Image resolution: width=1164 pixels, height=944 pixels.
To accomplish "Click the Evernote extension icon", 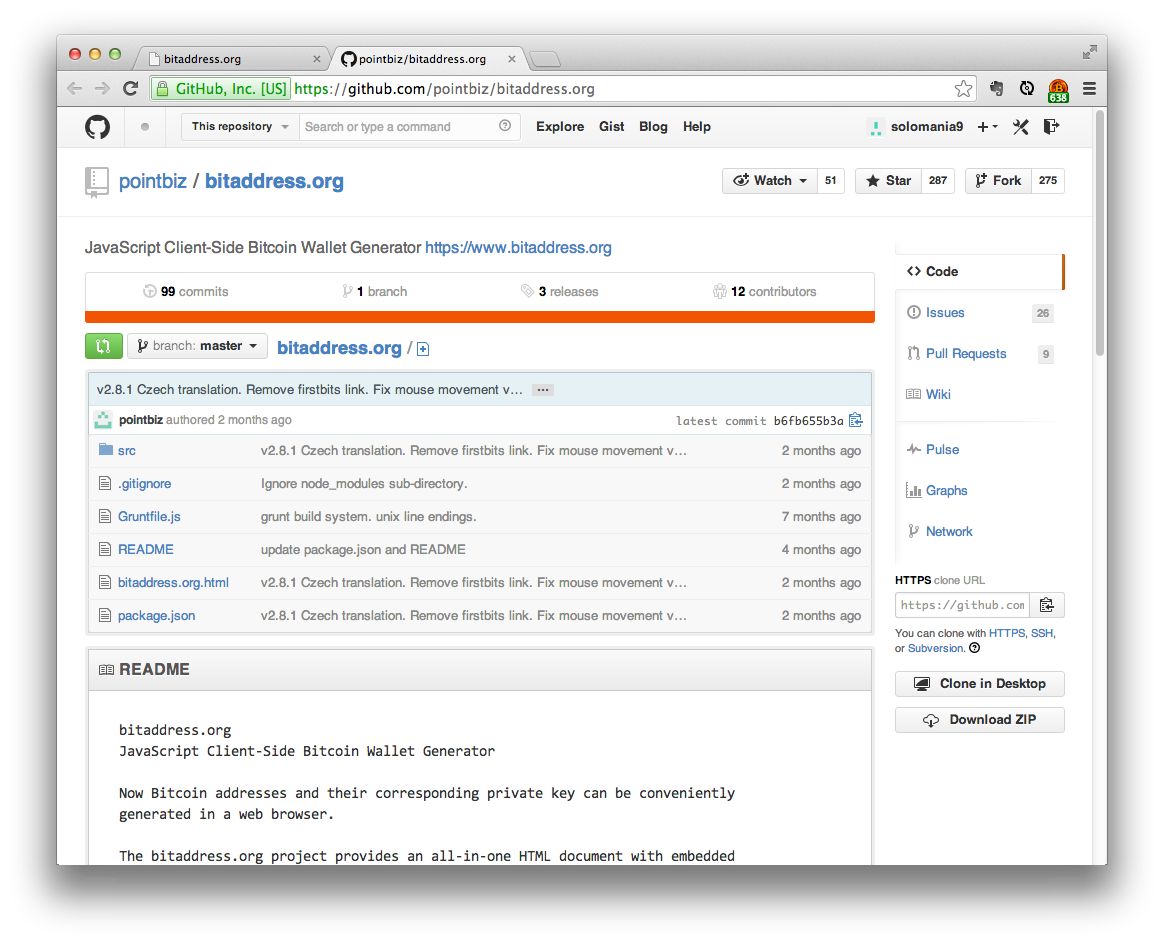I will (x=996, y=88).
